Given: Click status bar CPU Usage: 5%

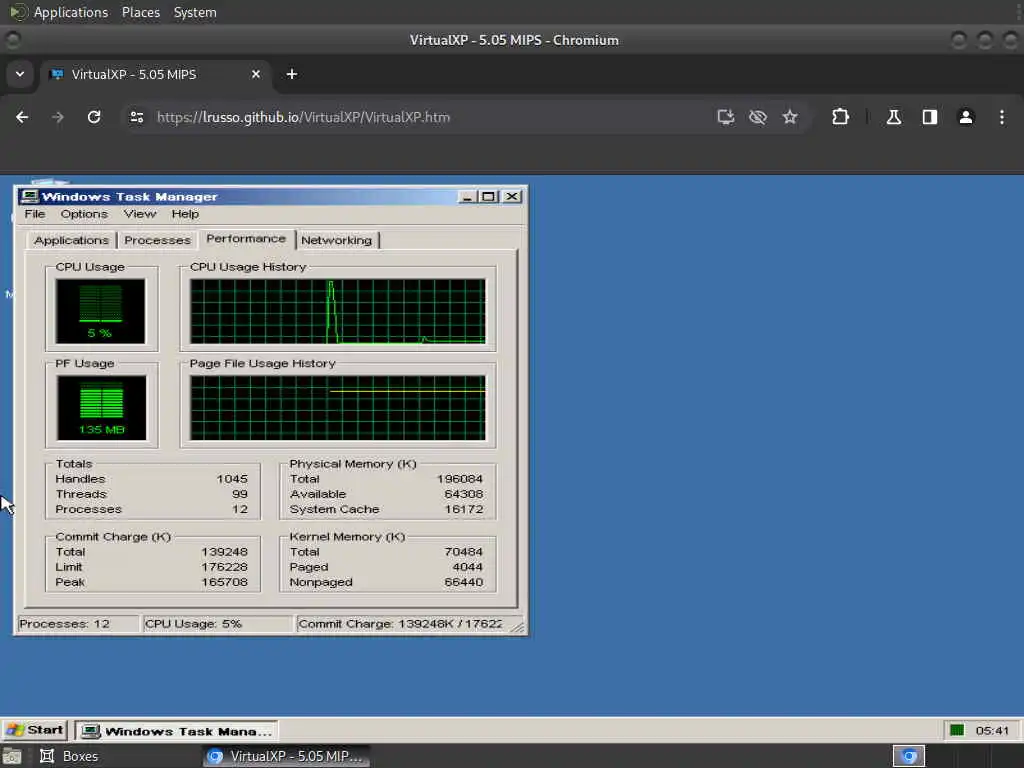Looking at the screenshot, I should click(x=217, y=624).
